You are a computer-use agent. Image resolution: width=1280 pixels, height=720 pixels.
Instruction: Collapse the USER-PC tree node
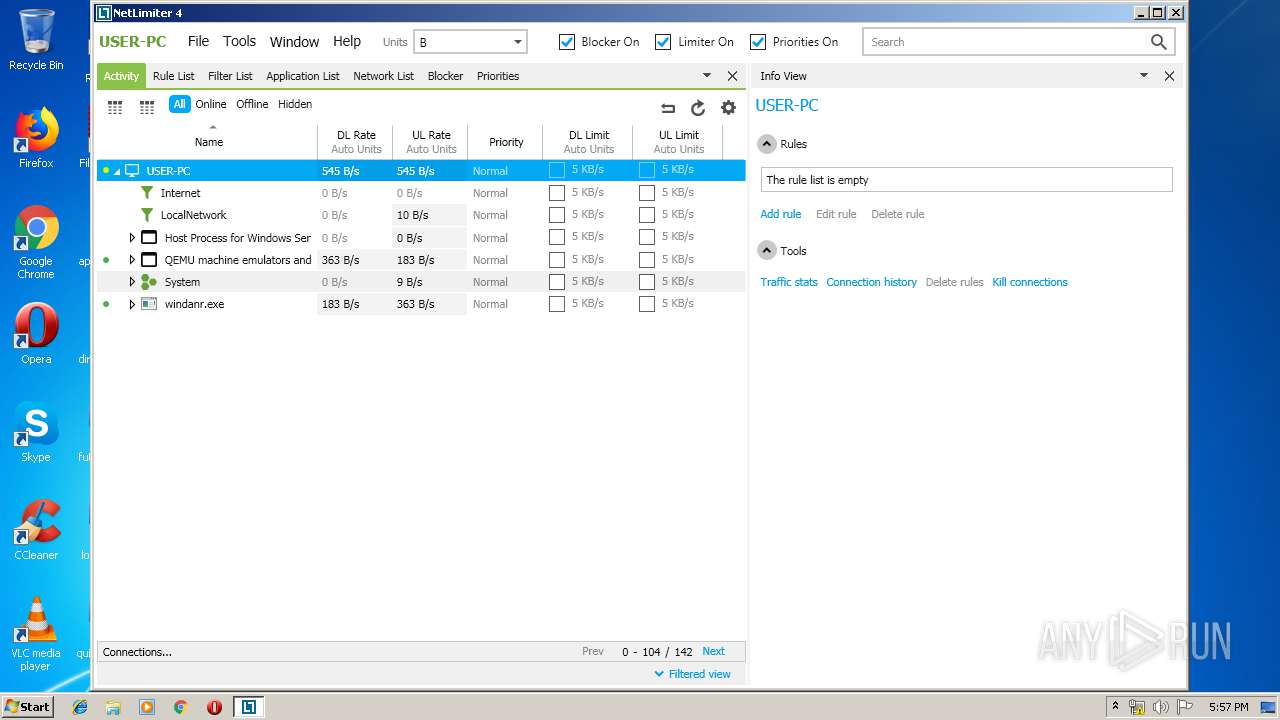(117, 172)
